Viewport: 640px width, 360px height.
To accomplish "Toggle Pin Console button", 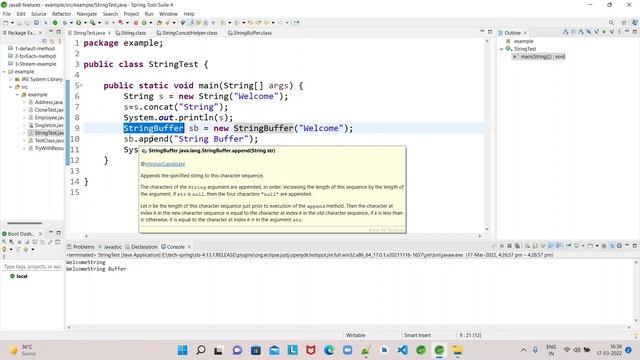I will tap(568, 246).
